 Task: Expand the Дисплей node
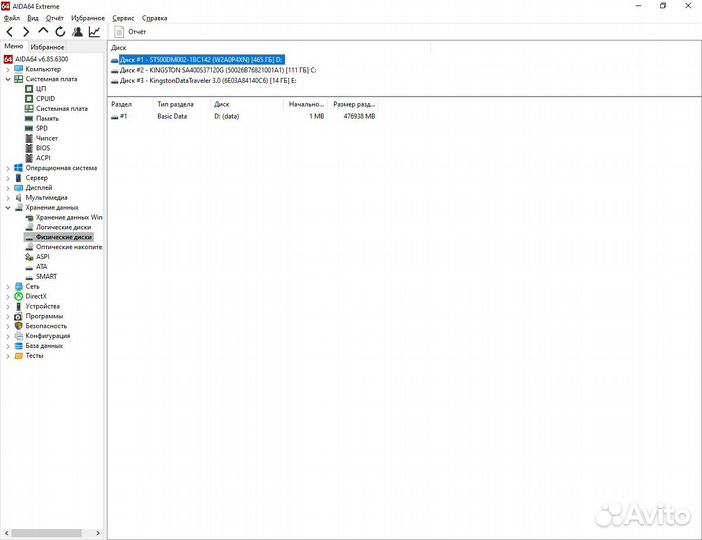[8, 188]
